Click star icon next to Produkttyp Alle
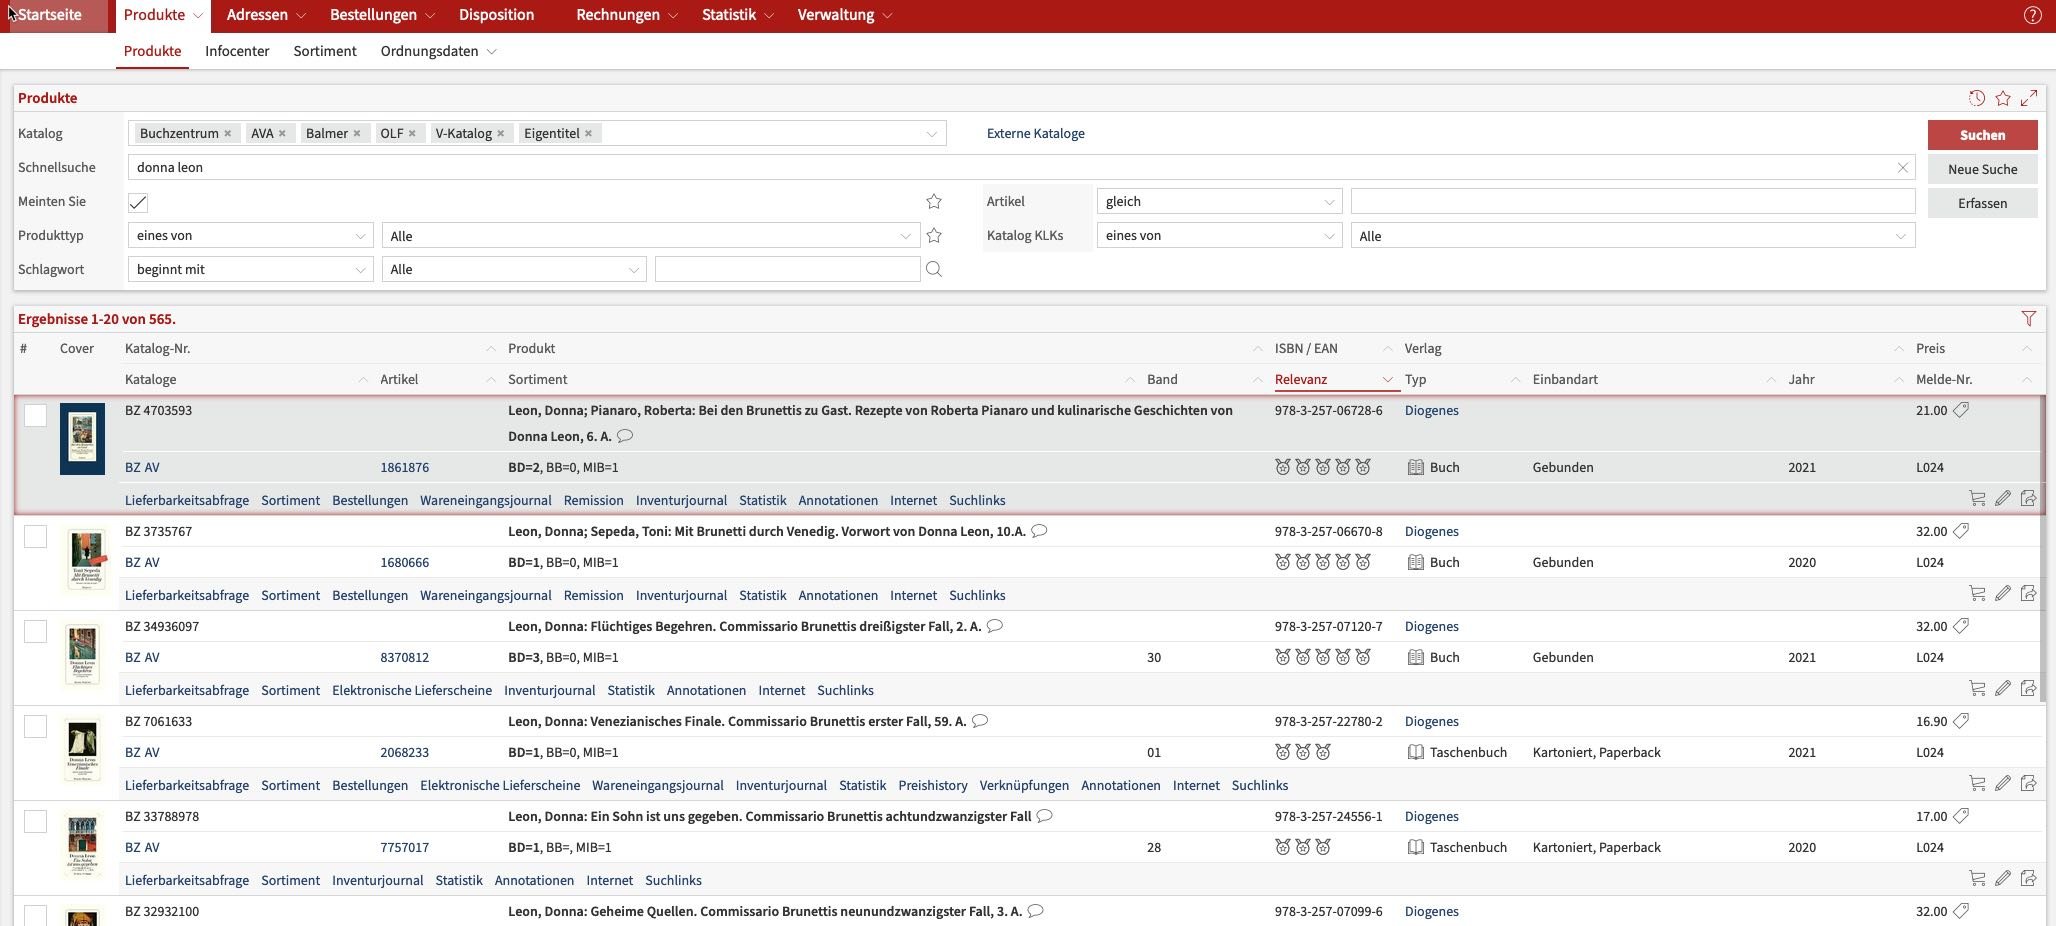 (x=934, y=235)
